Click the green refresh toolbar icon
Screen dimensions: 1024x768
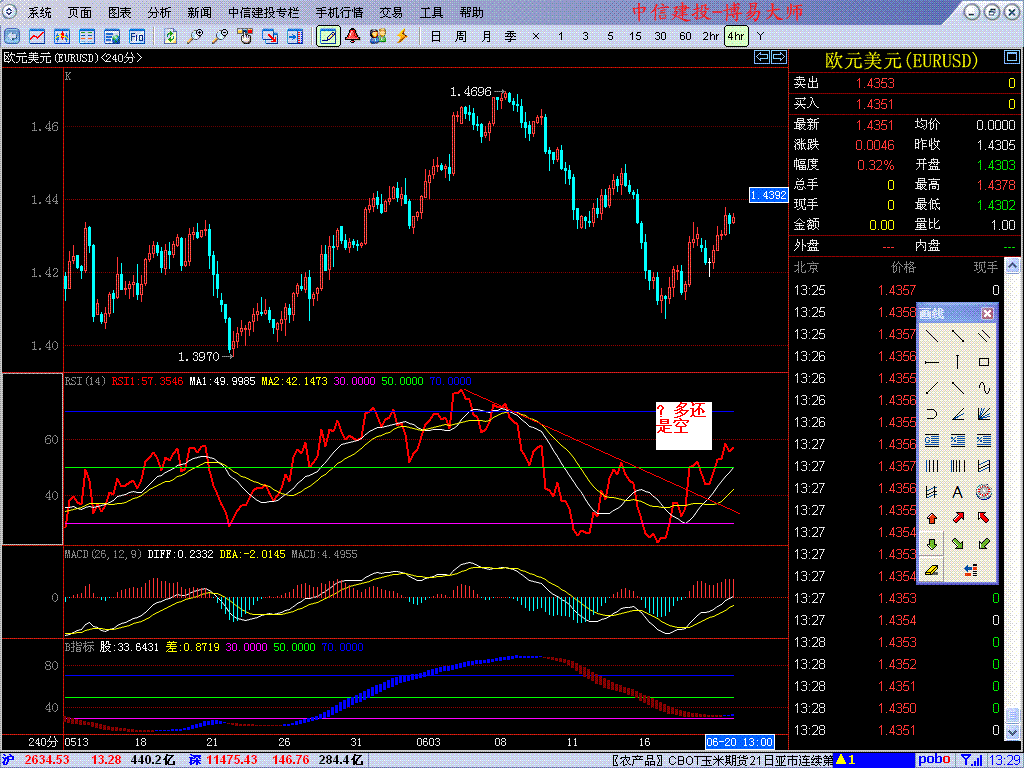click(x=170, y=36)
